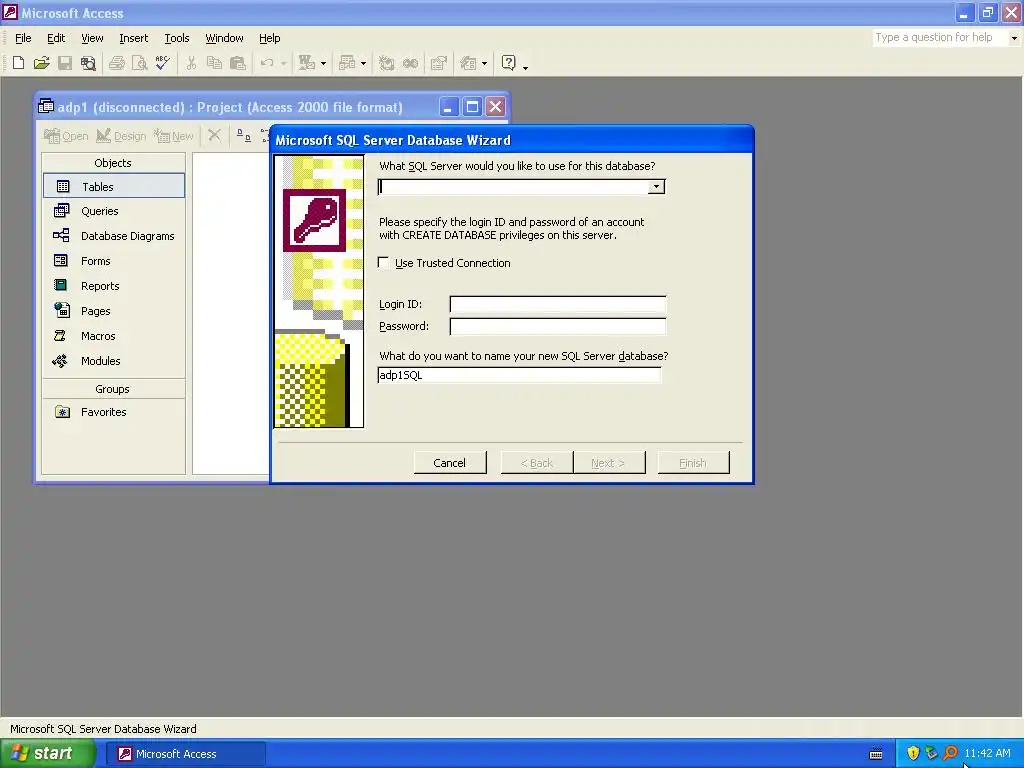Open the Analyze dropdown arrow
Image resolution: width=1024 pixels, height=768 pixels.
point(363,63)
